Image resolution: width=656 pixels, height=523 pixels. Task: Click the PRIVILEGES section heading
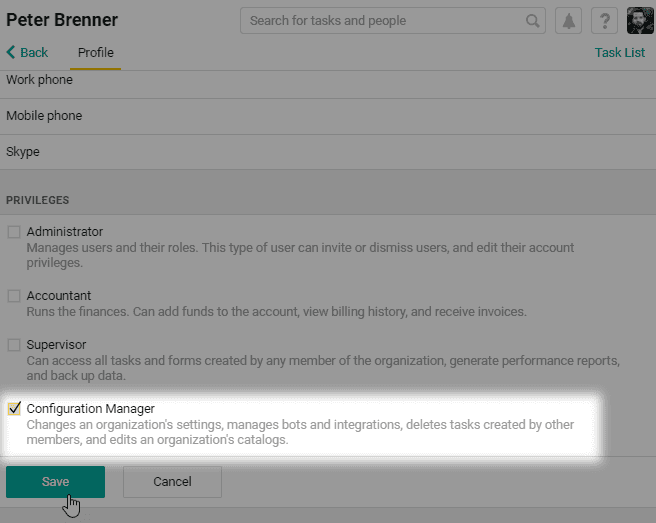(x=38, y=200)
